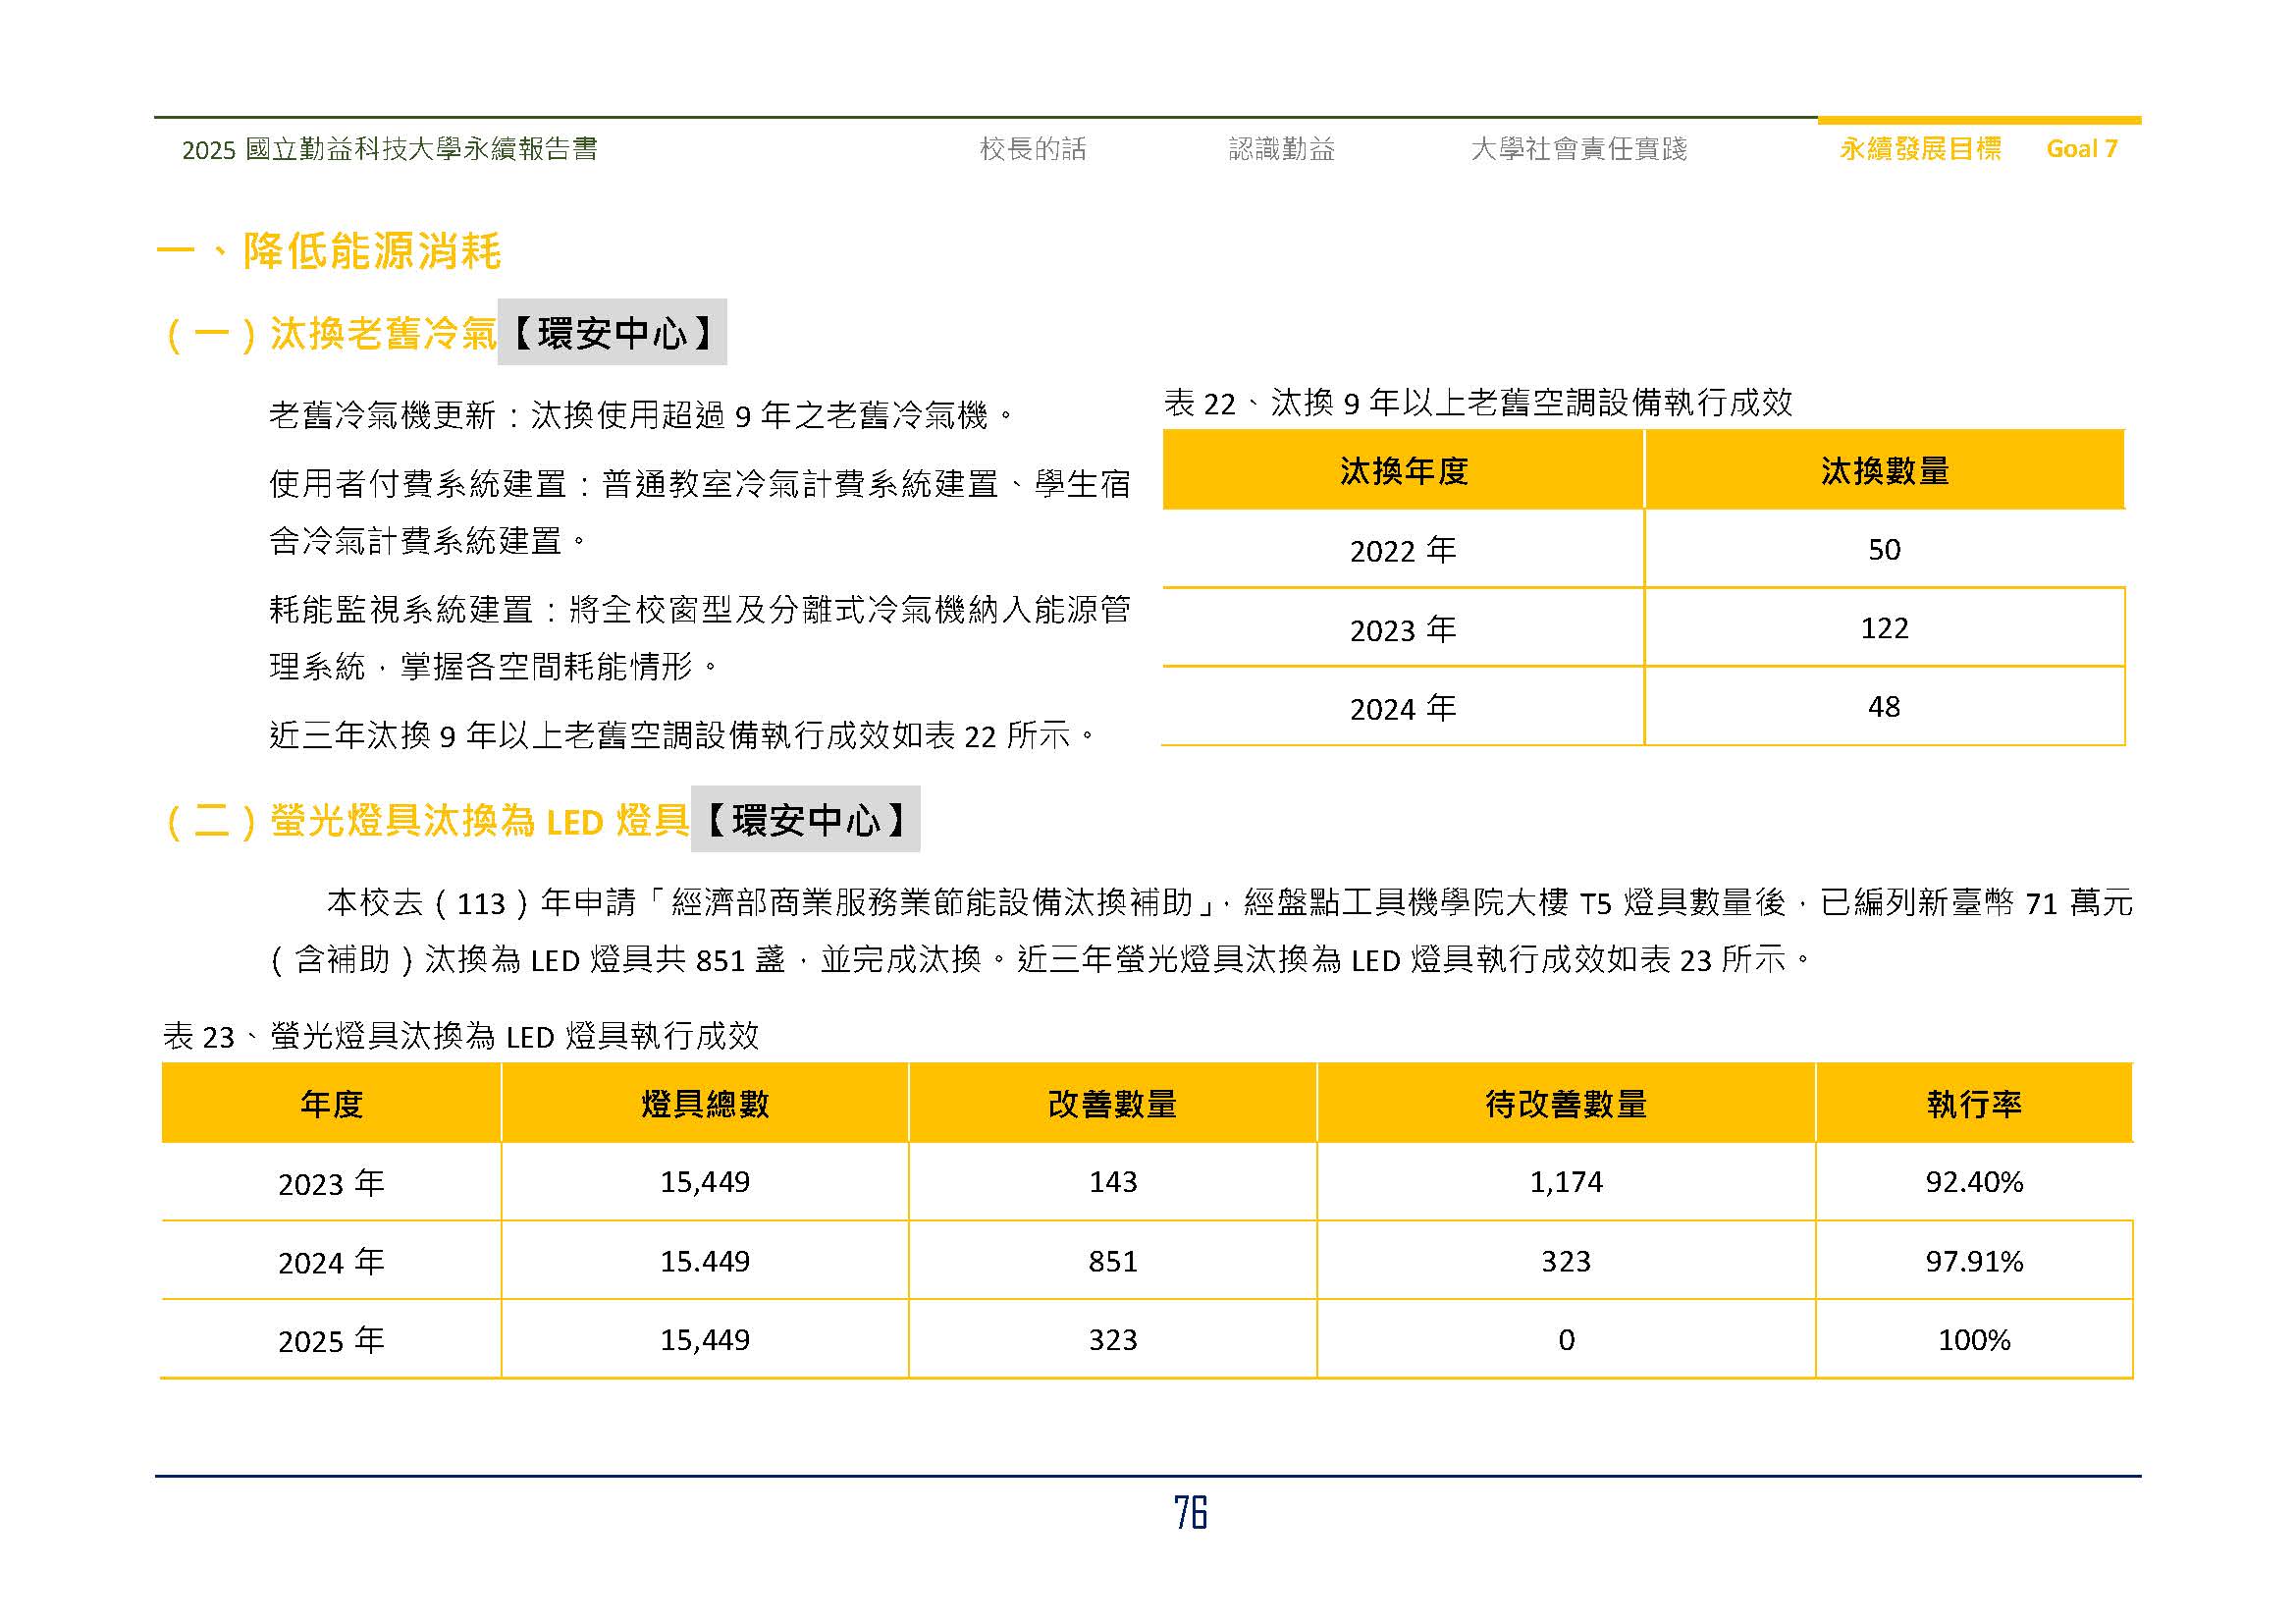This screenshot has width=2296, height=1624.
Task: Select the 校長的話 navigation item
Action: coord(1034,150)
